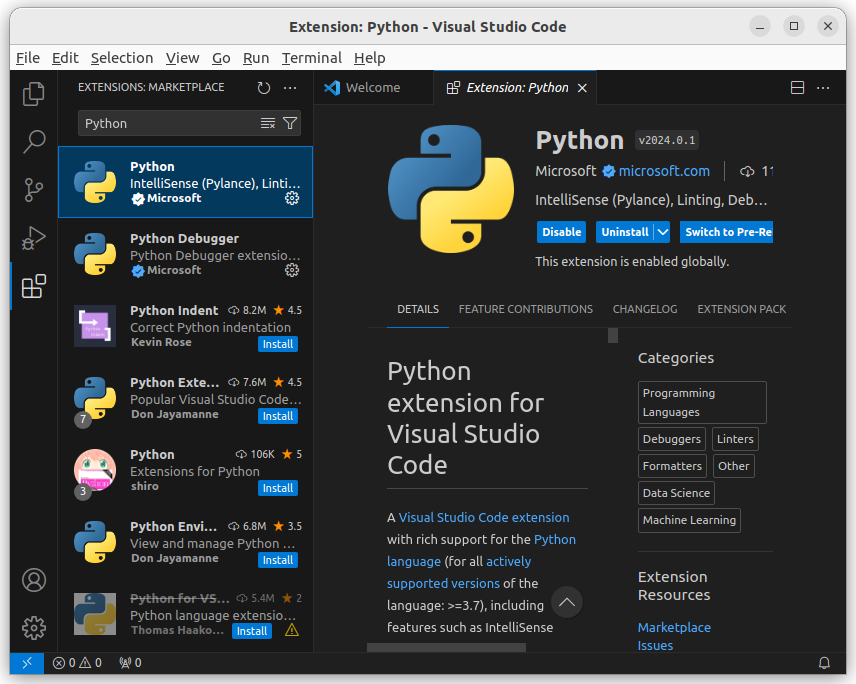
Task: Open Run and Debug view
Action: coord(34,238)
